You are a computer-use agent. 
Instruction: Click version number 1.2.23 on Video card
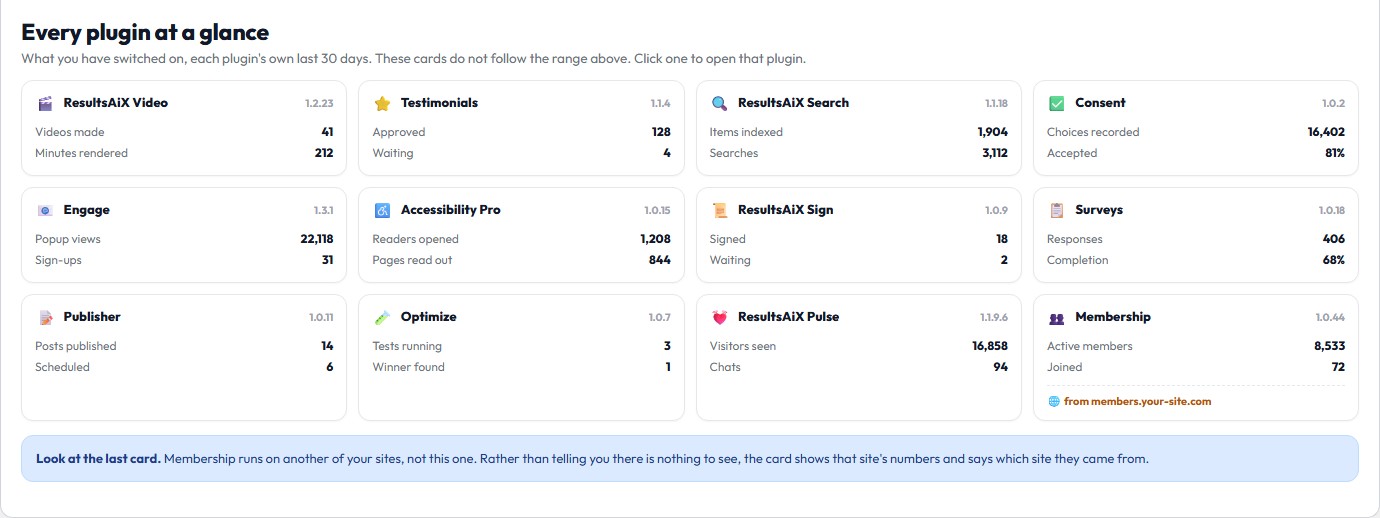(x=319, y=103)
